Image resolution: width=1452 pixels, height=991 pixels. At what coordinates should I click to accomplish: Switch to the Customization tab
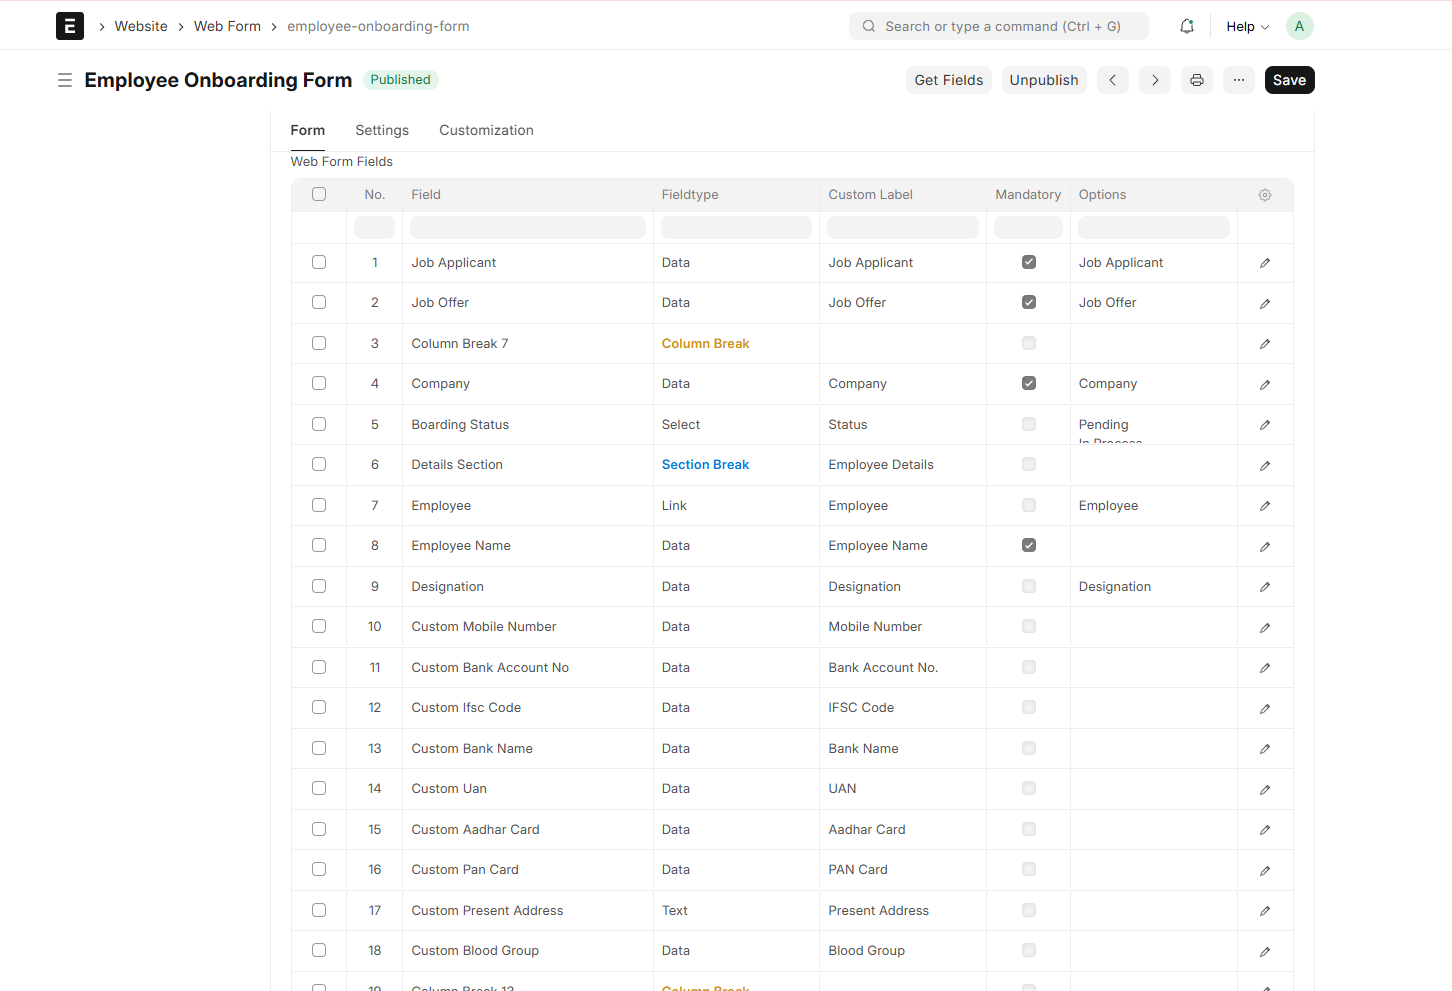[x=486, y=130]
